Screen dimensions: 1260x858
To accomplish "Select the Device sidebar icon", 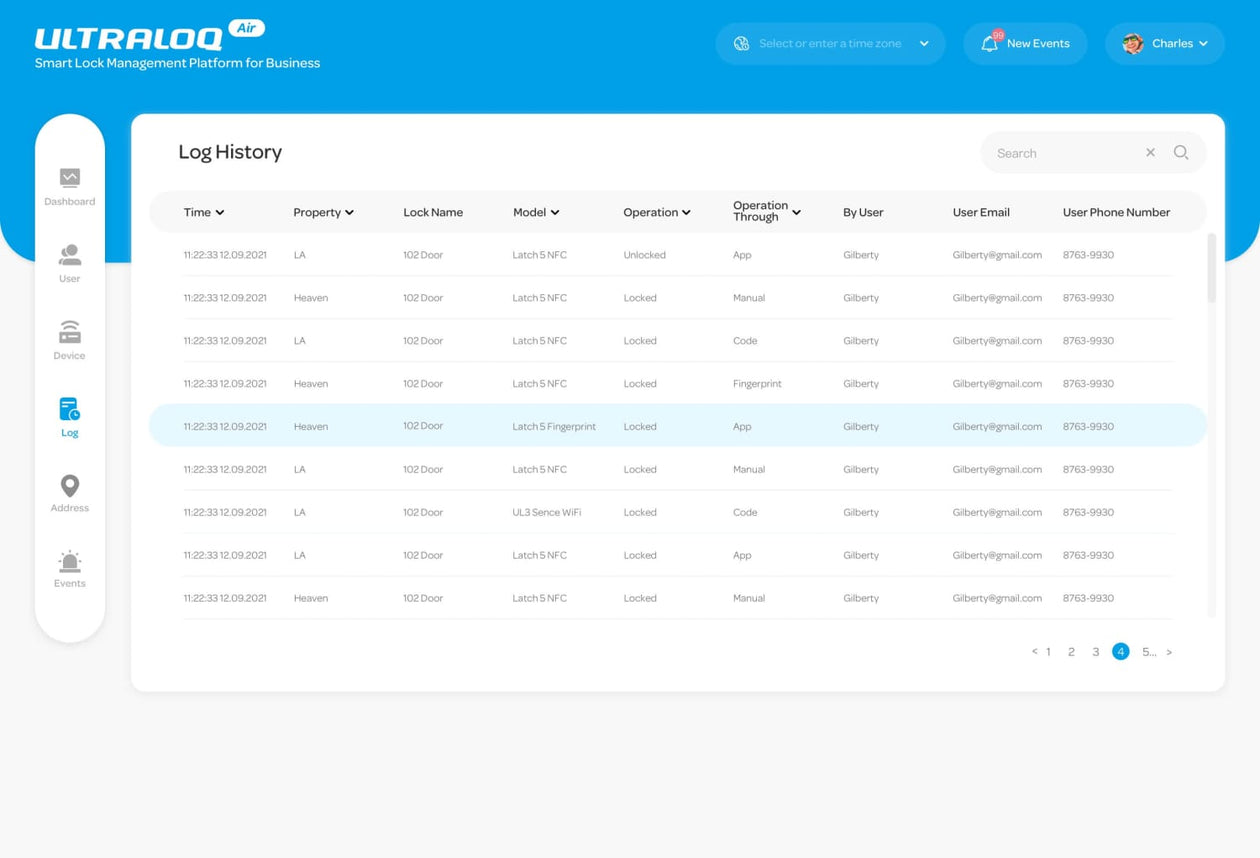I will coord(69,332).
